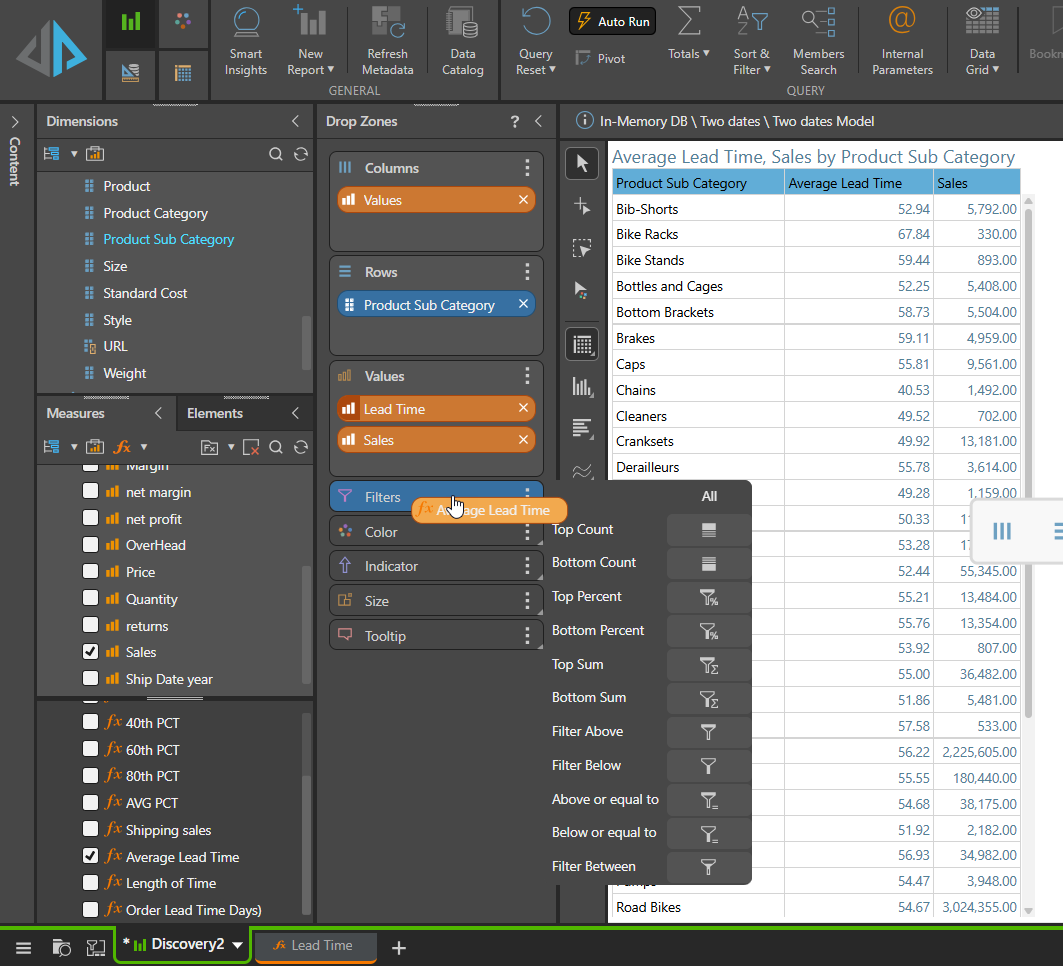Switch to the Elements tab

[215, 413]
